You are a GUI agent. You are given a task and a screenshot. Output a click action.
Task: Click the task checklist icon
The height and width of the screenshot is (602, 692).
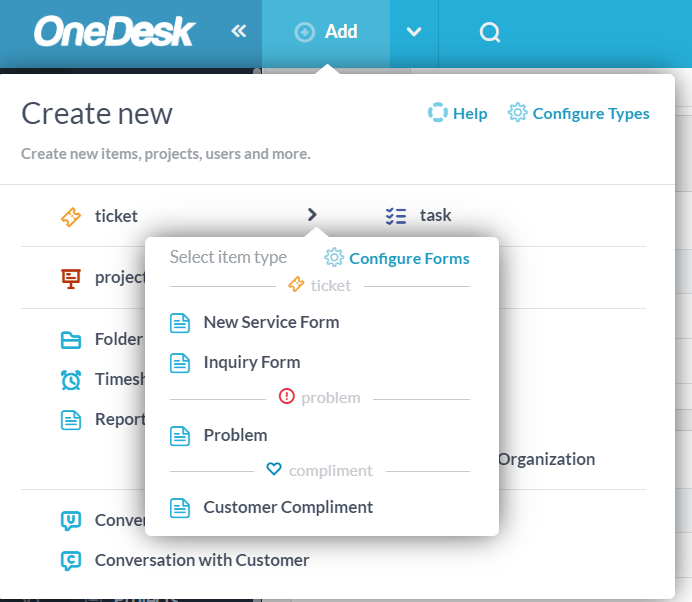pos(396,216)
